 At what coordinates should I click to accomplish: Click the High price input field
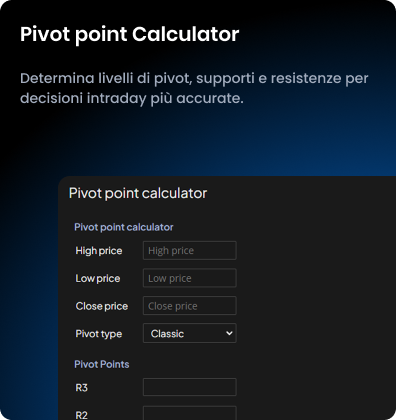click(190, 250)
